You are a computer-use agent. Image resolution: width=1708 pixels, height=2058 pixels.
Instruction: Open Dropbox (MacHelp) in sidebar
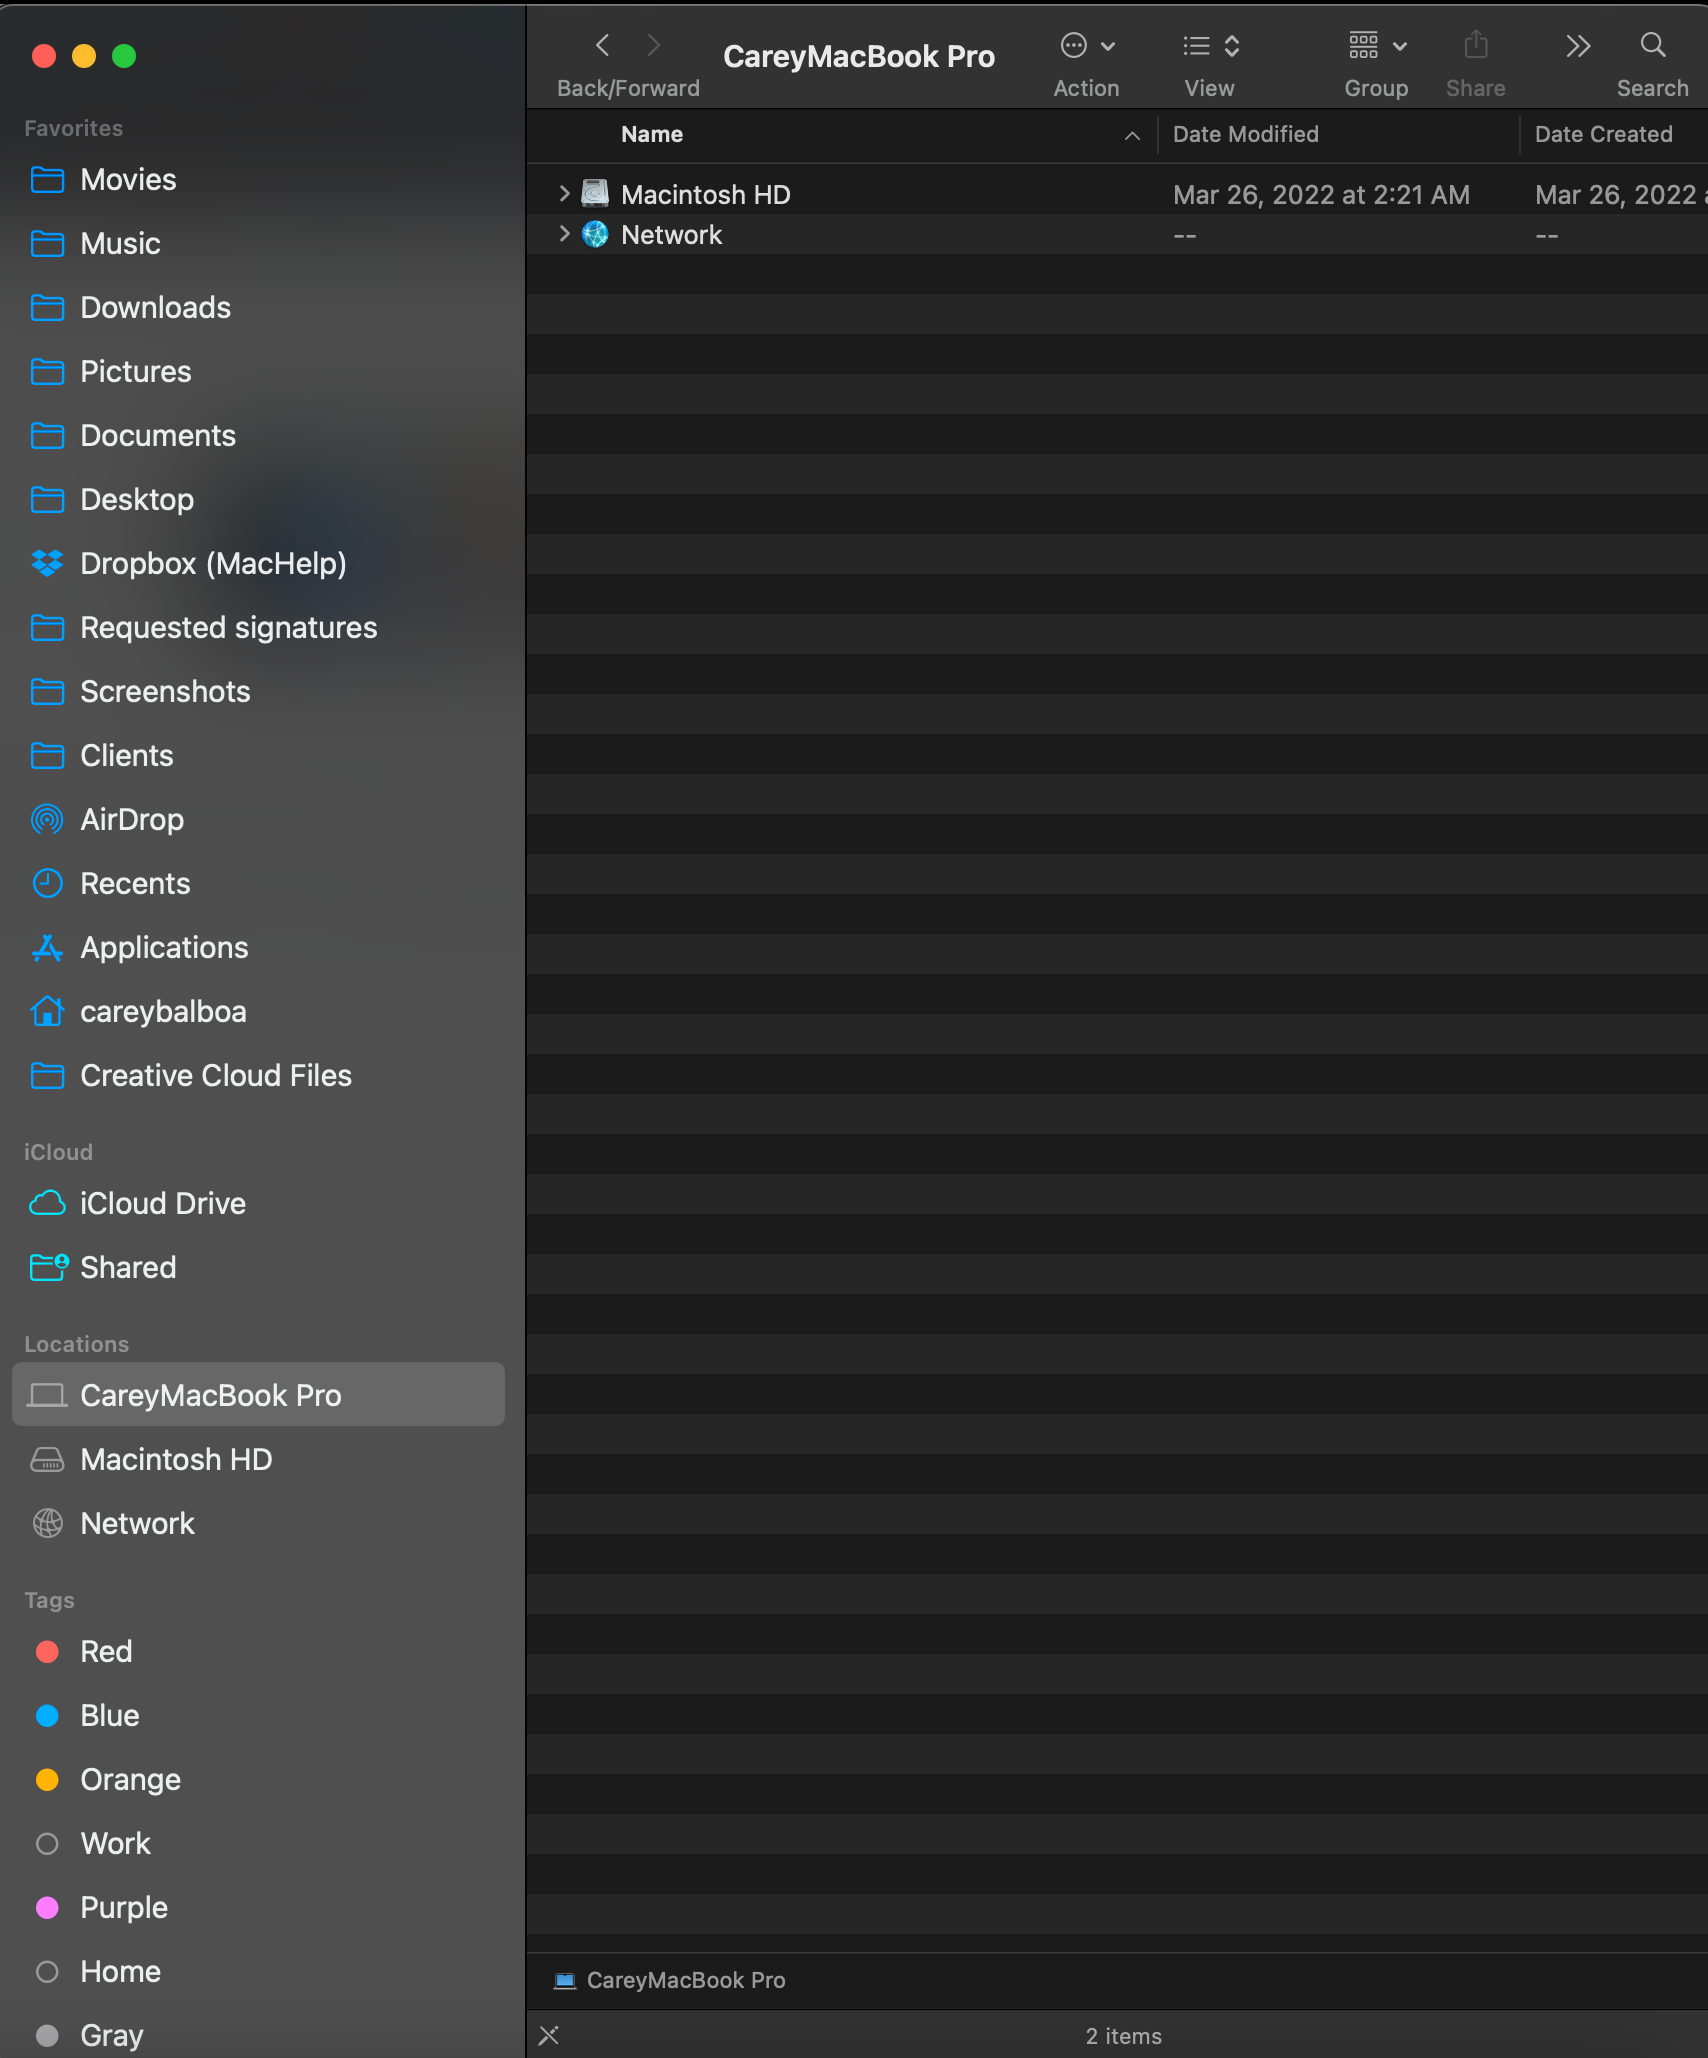point(258,564)
